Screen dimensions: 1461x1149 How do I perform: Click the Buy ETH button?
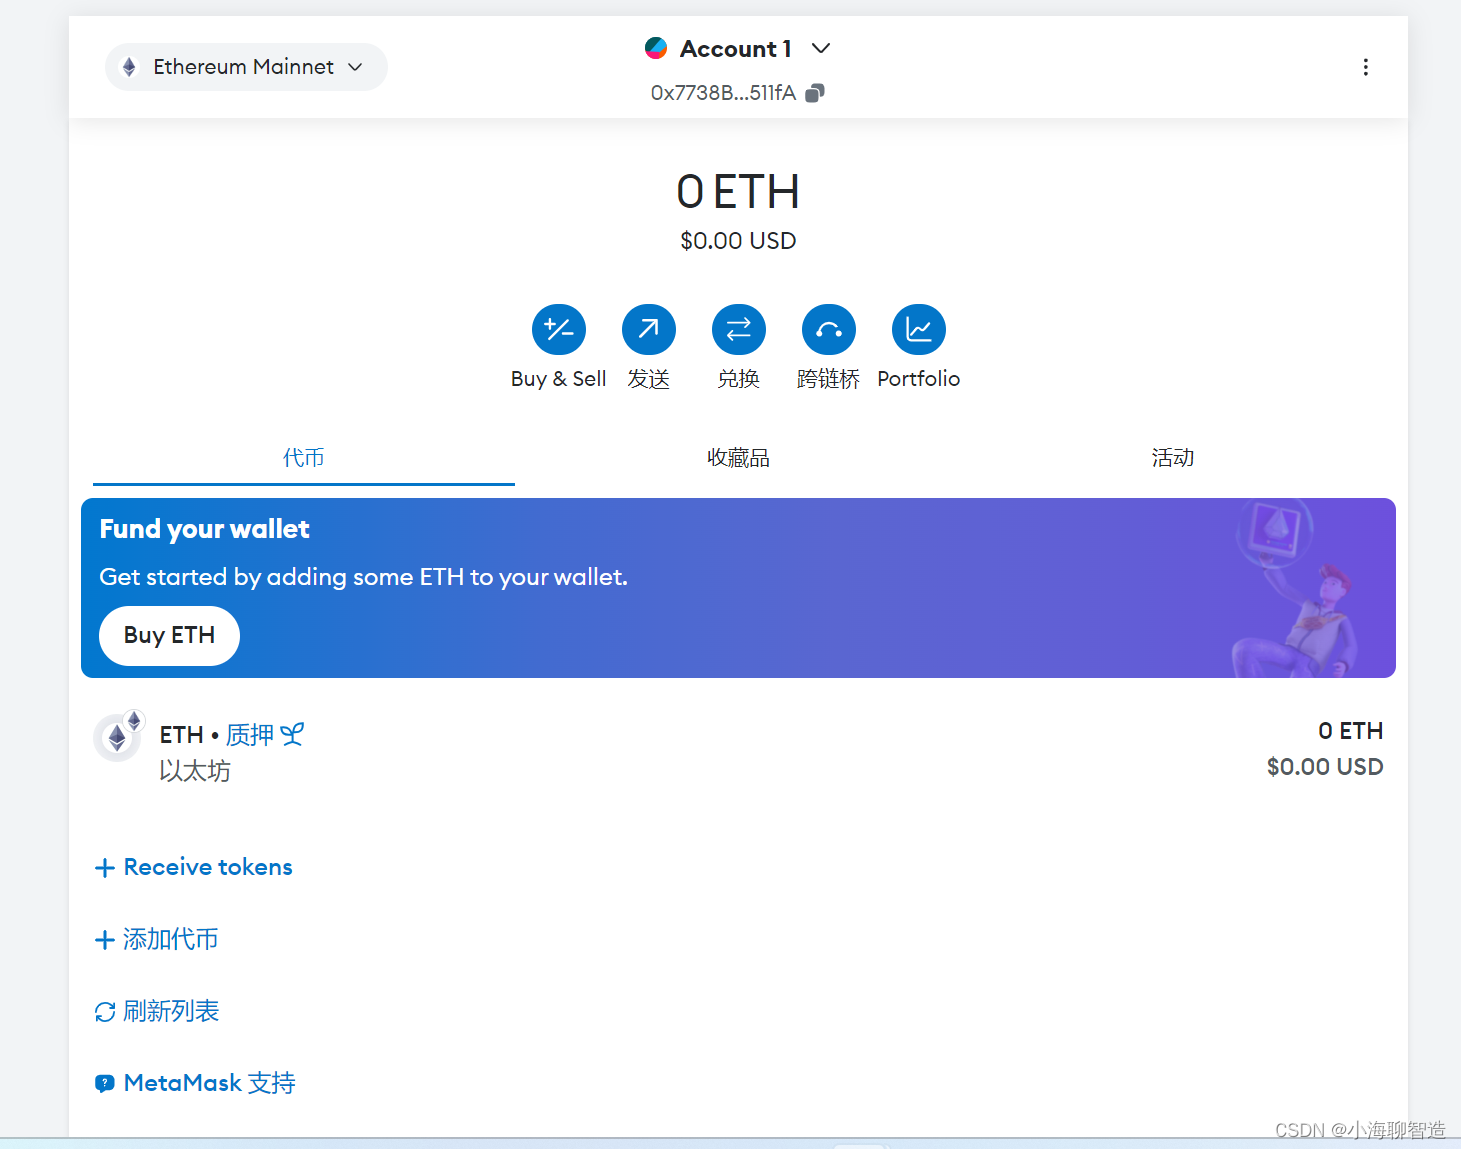point(169,635)
